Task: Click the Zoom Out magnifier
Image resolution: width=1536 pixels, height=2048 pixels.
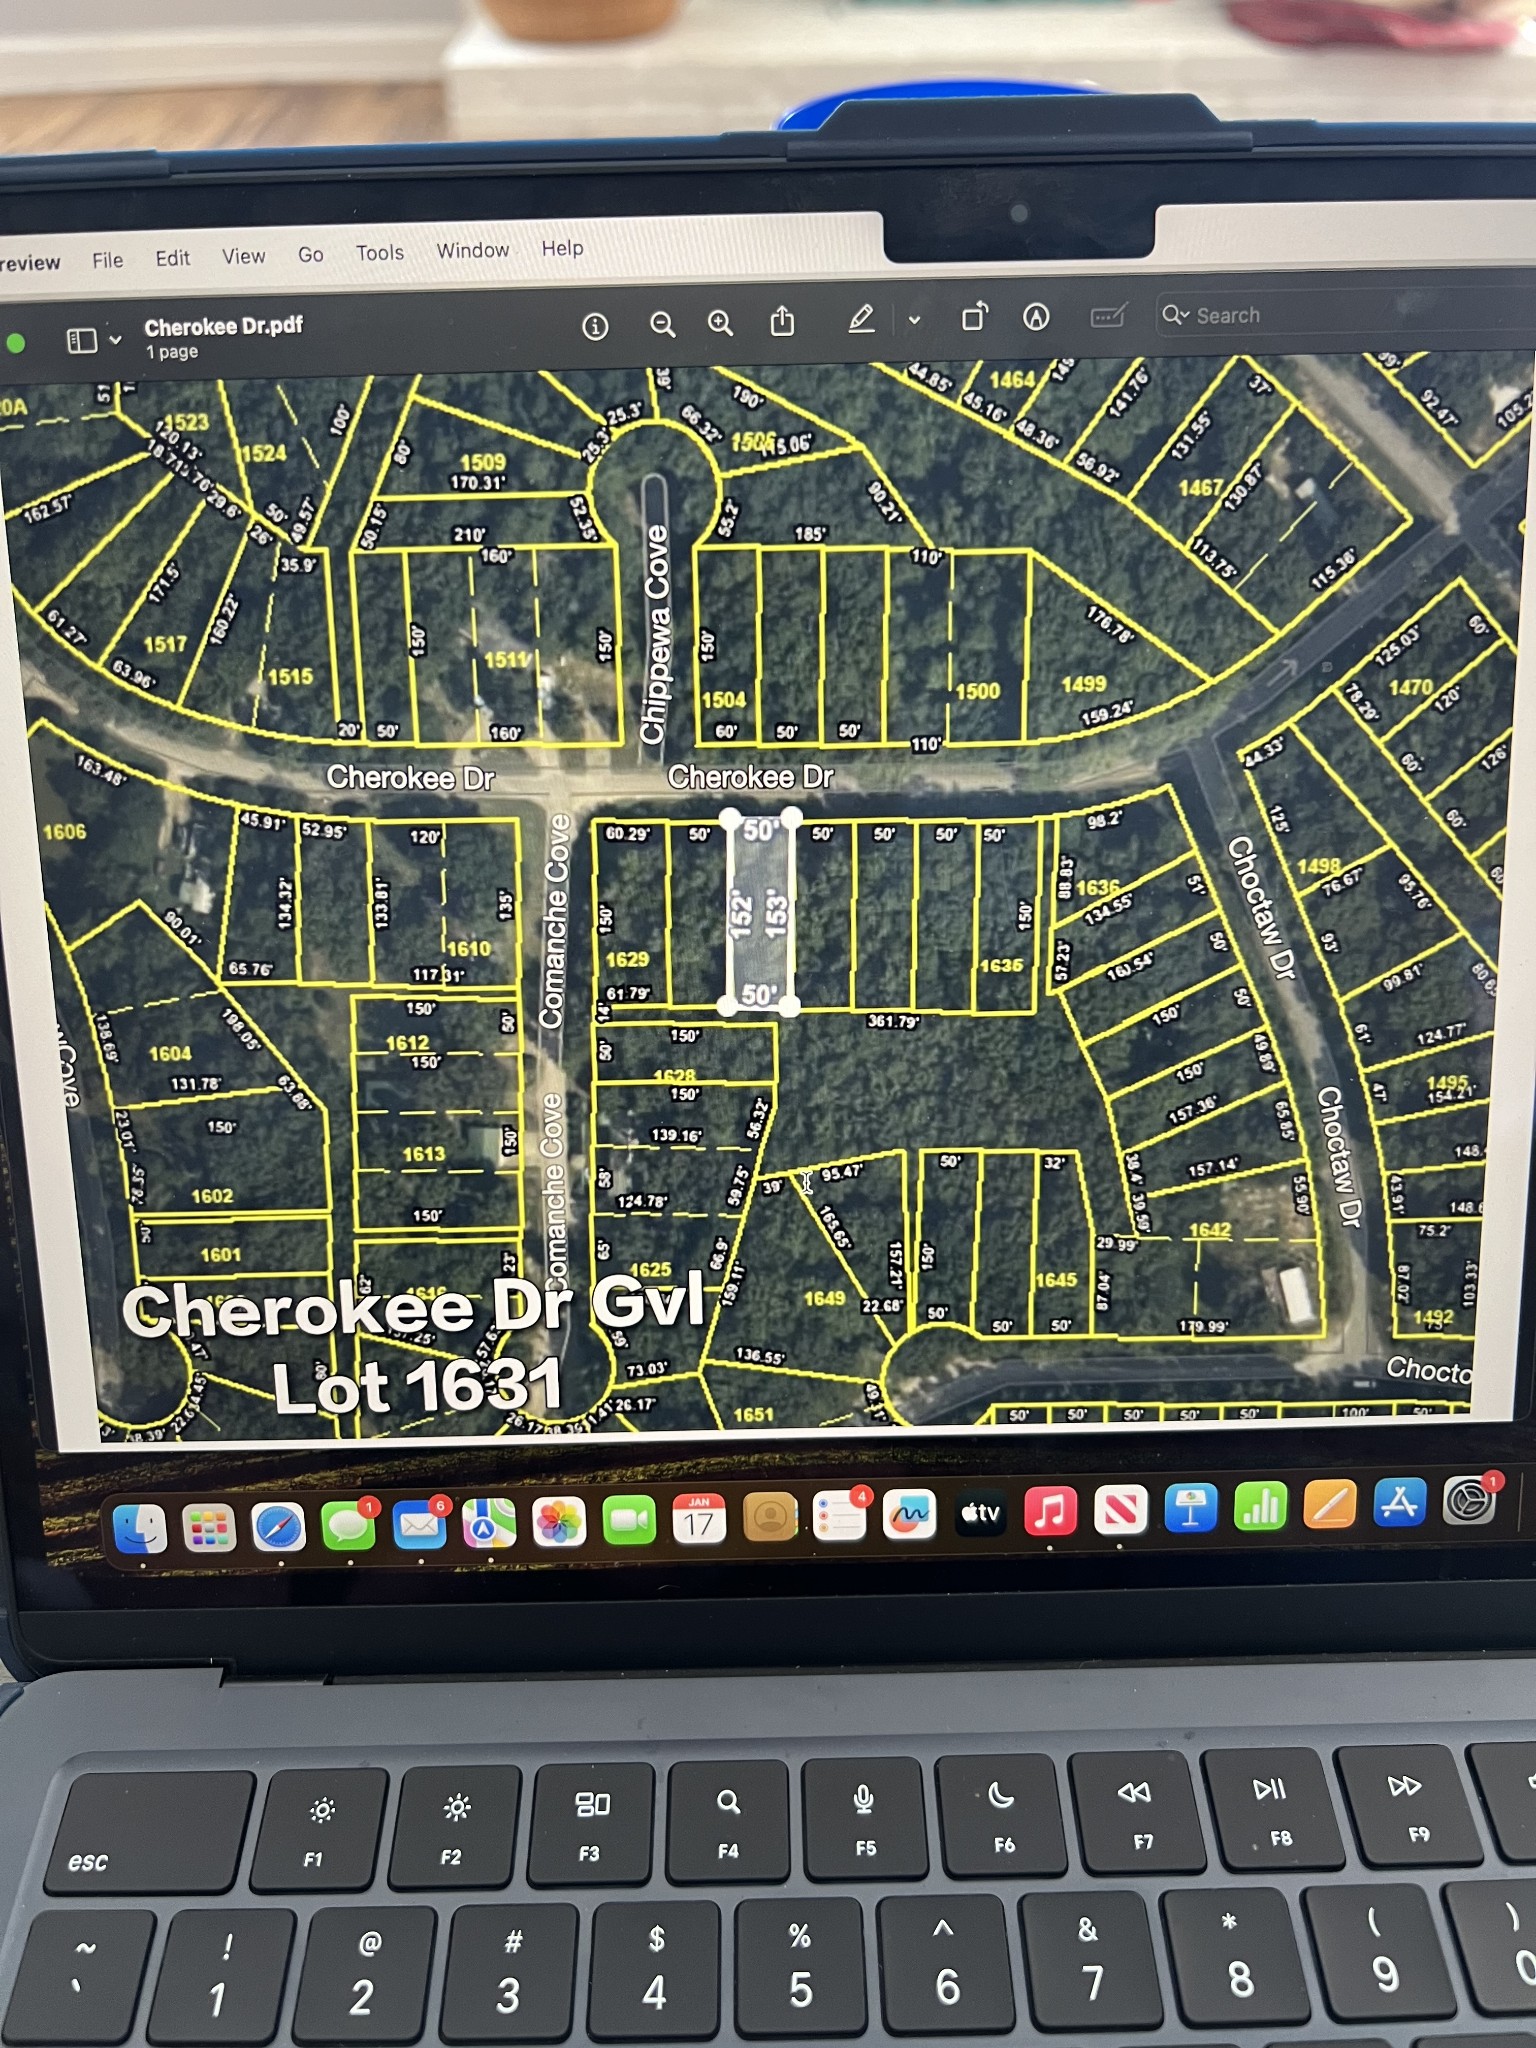Action: pos(662,324)
